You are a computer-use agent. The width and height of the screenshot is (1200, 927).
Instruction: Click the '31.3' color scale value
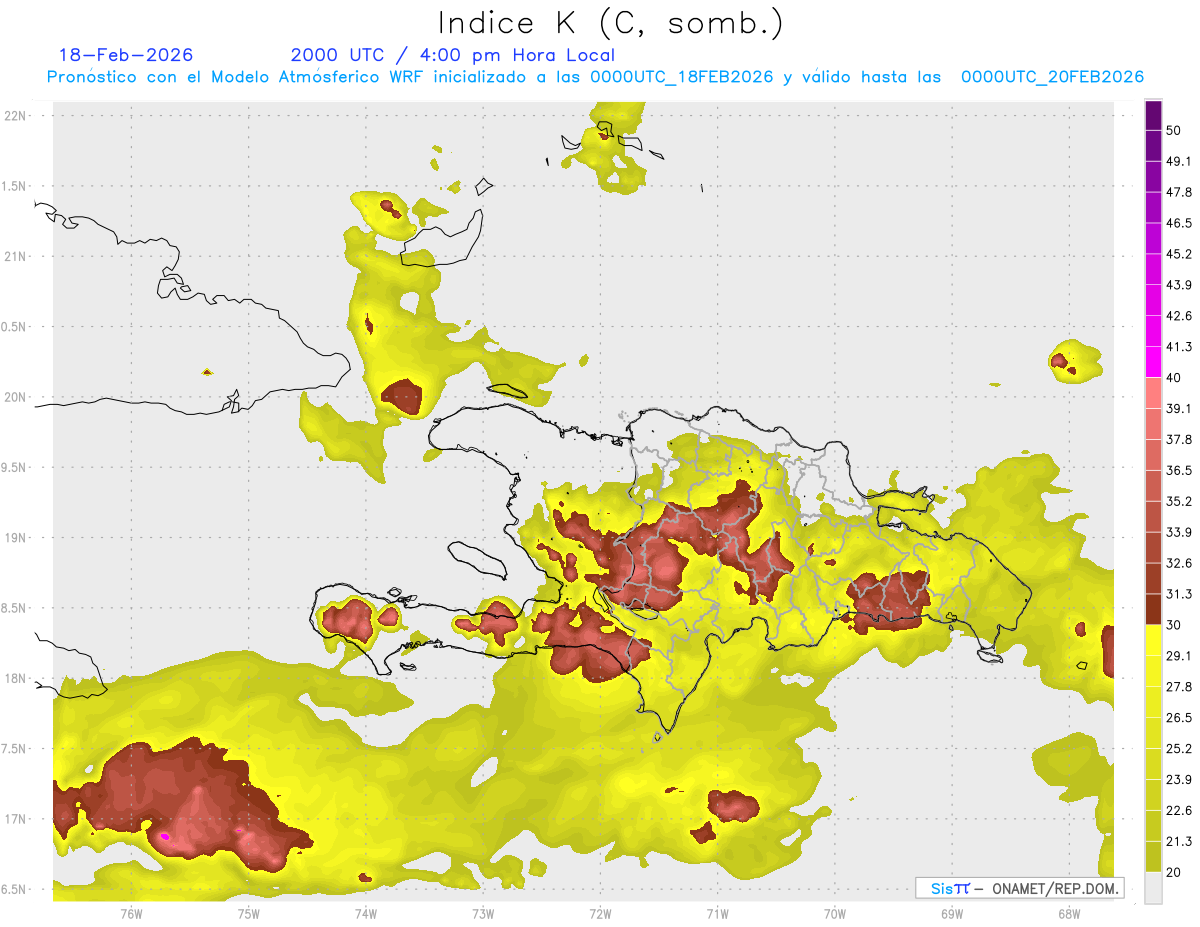1179,594
